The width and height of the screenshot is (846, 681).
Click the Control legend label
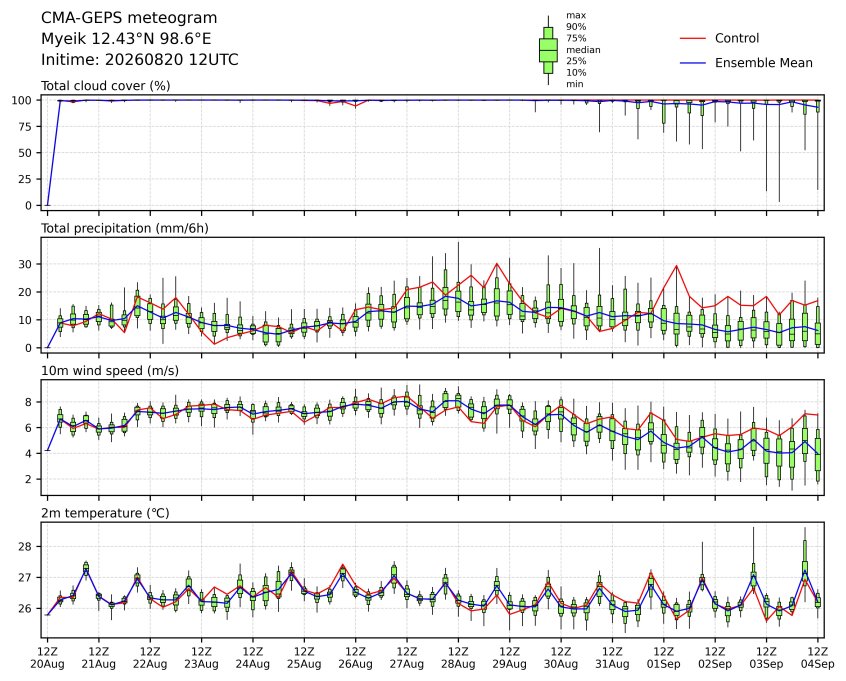tap(736, 38)
